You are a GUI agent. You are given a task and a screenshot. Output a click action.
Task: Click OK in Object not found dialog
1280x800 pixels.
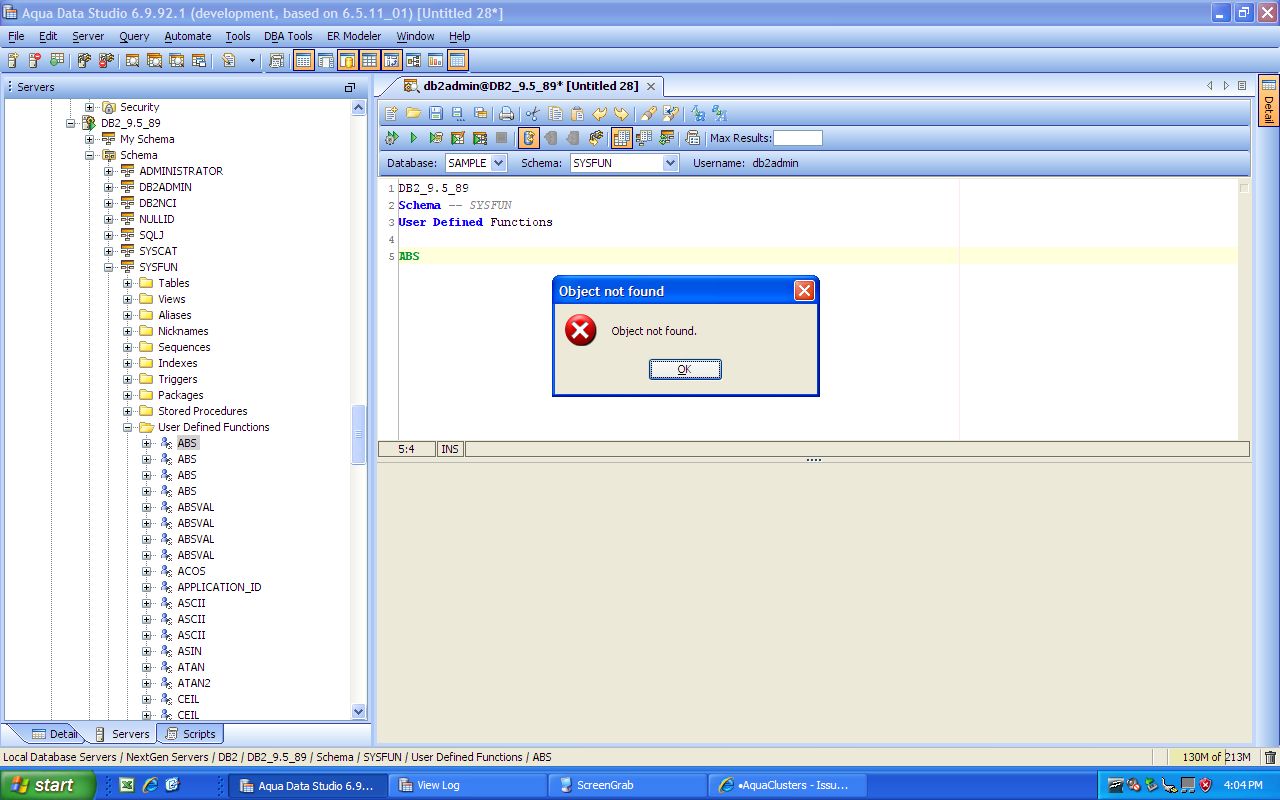coord(685,369)
